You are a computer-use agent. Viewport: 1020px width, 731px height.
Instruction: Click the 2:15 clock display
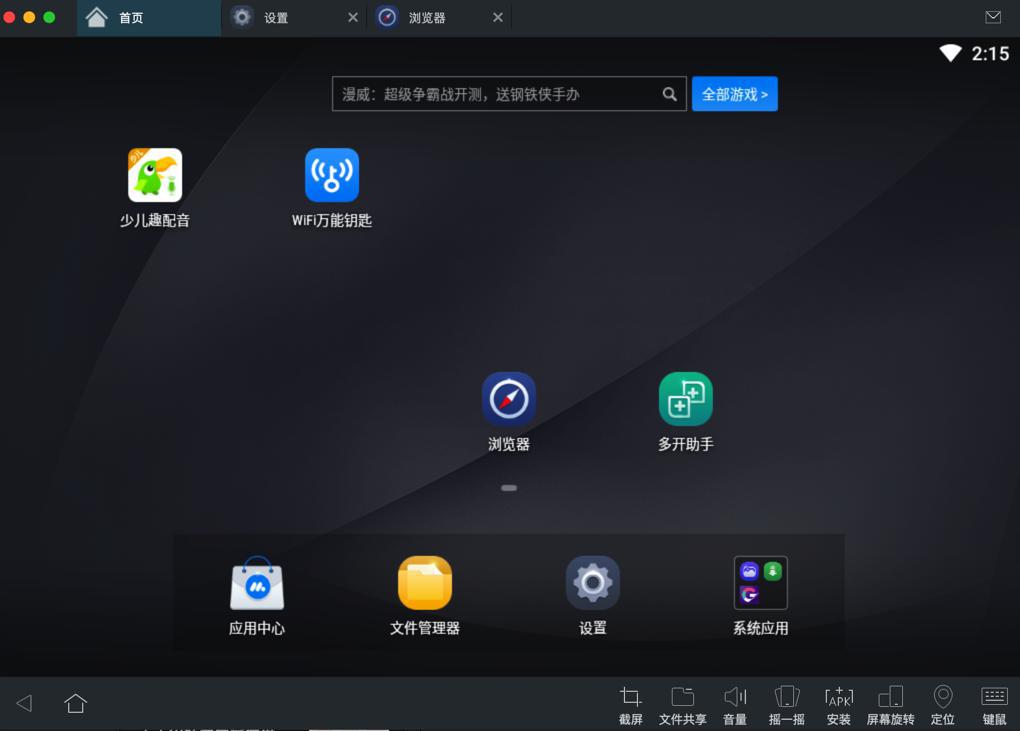(990, 53)
